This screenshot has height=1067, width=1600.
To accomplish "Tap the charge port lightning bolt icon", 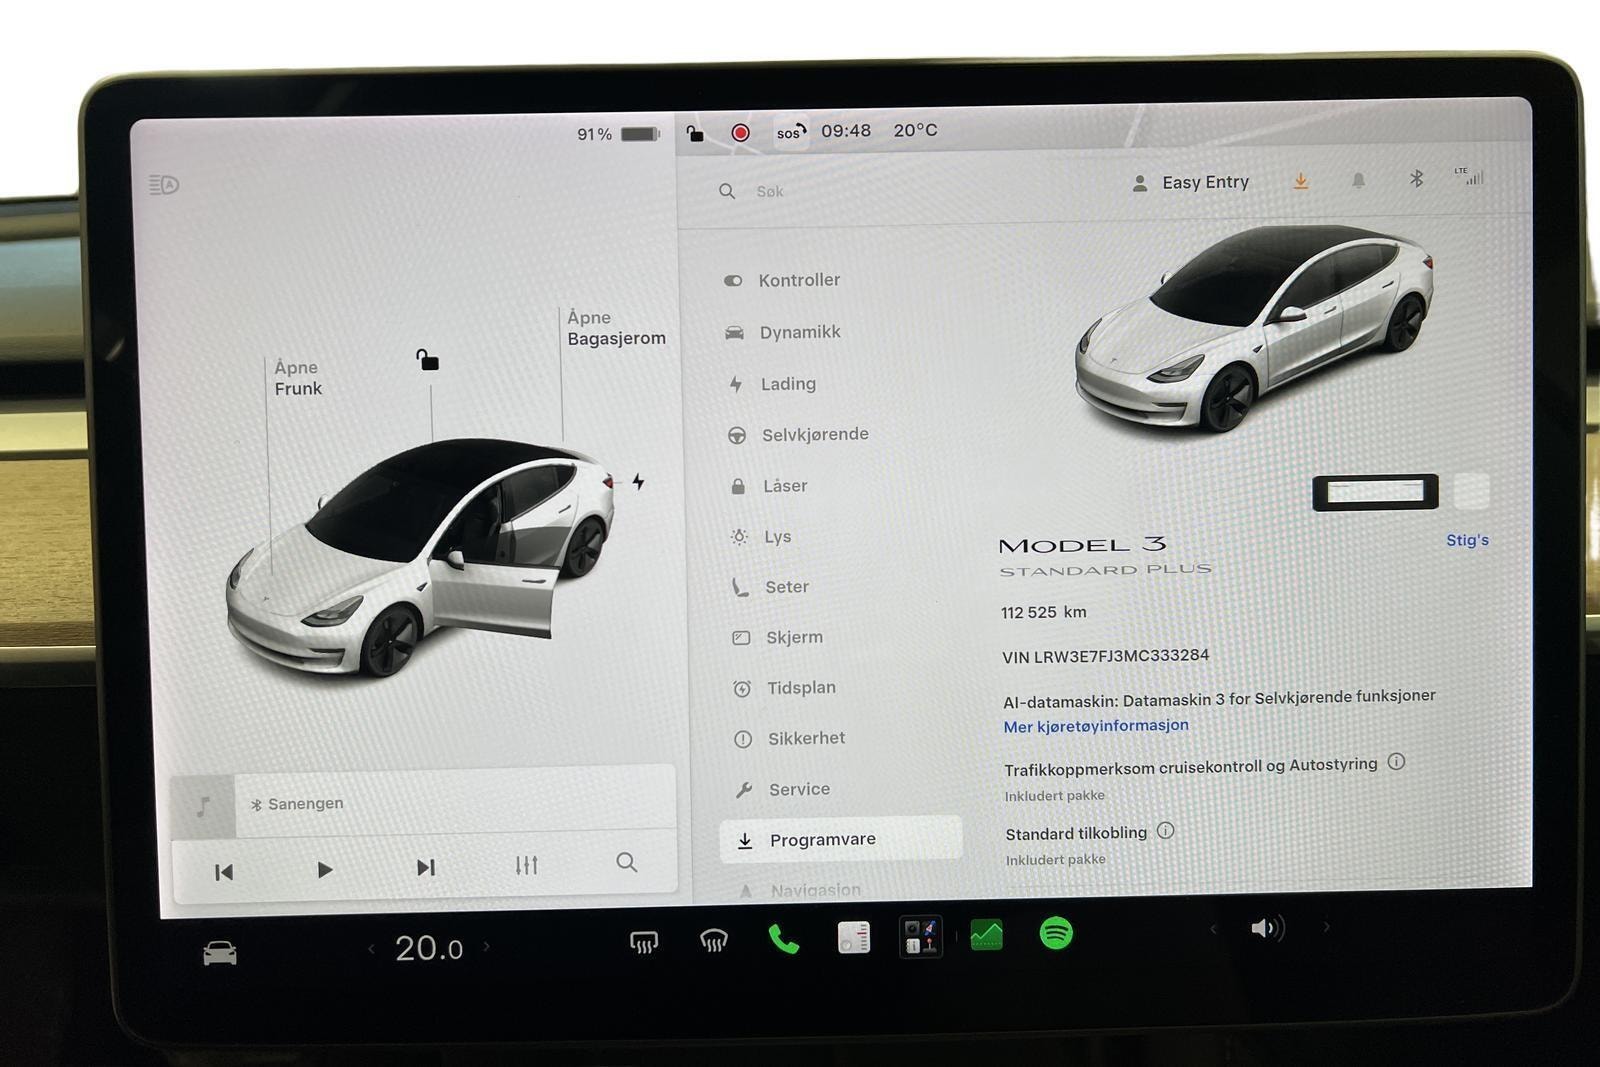I will (x=638, y=482).
